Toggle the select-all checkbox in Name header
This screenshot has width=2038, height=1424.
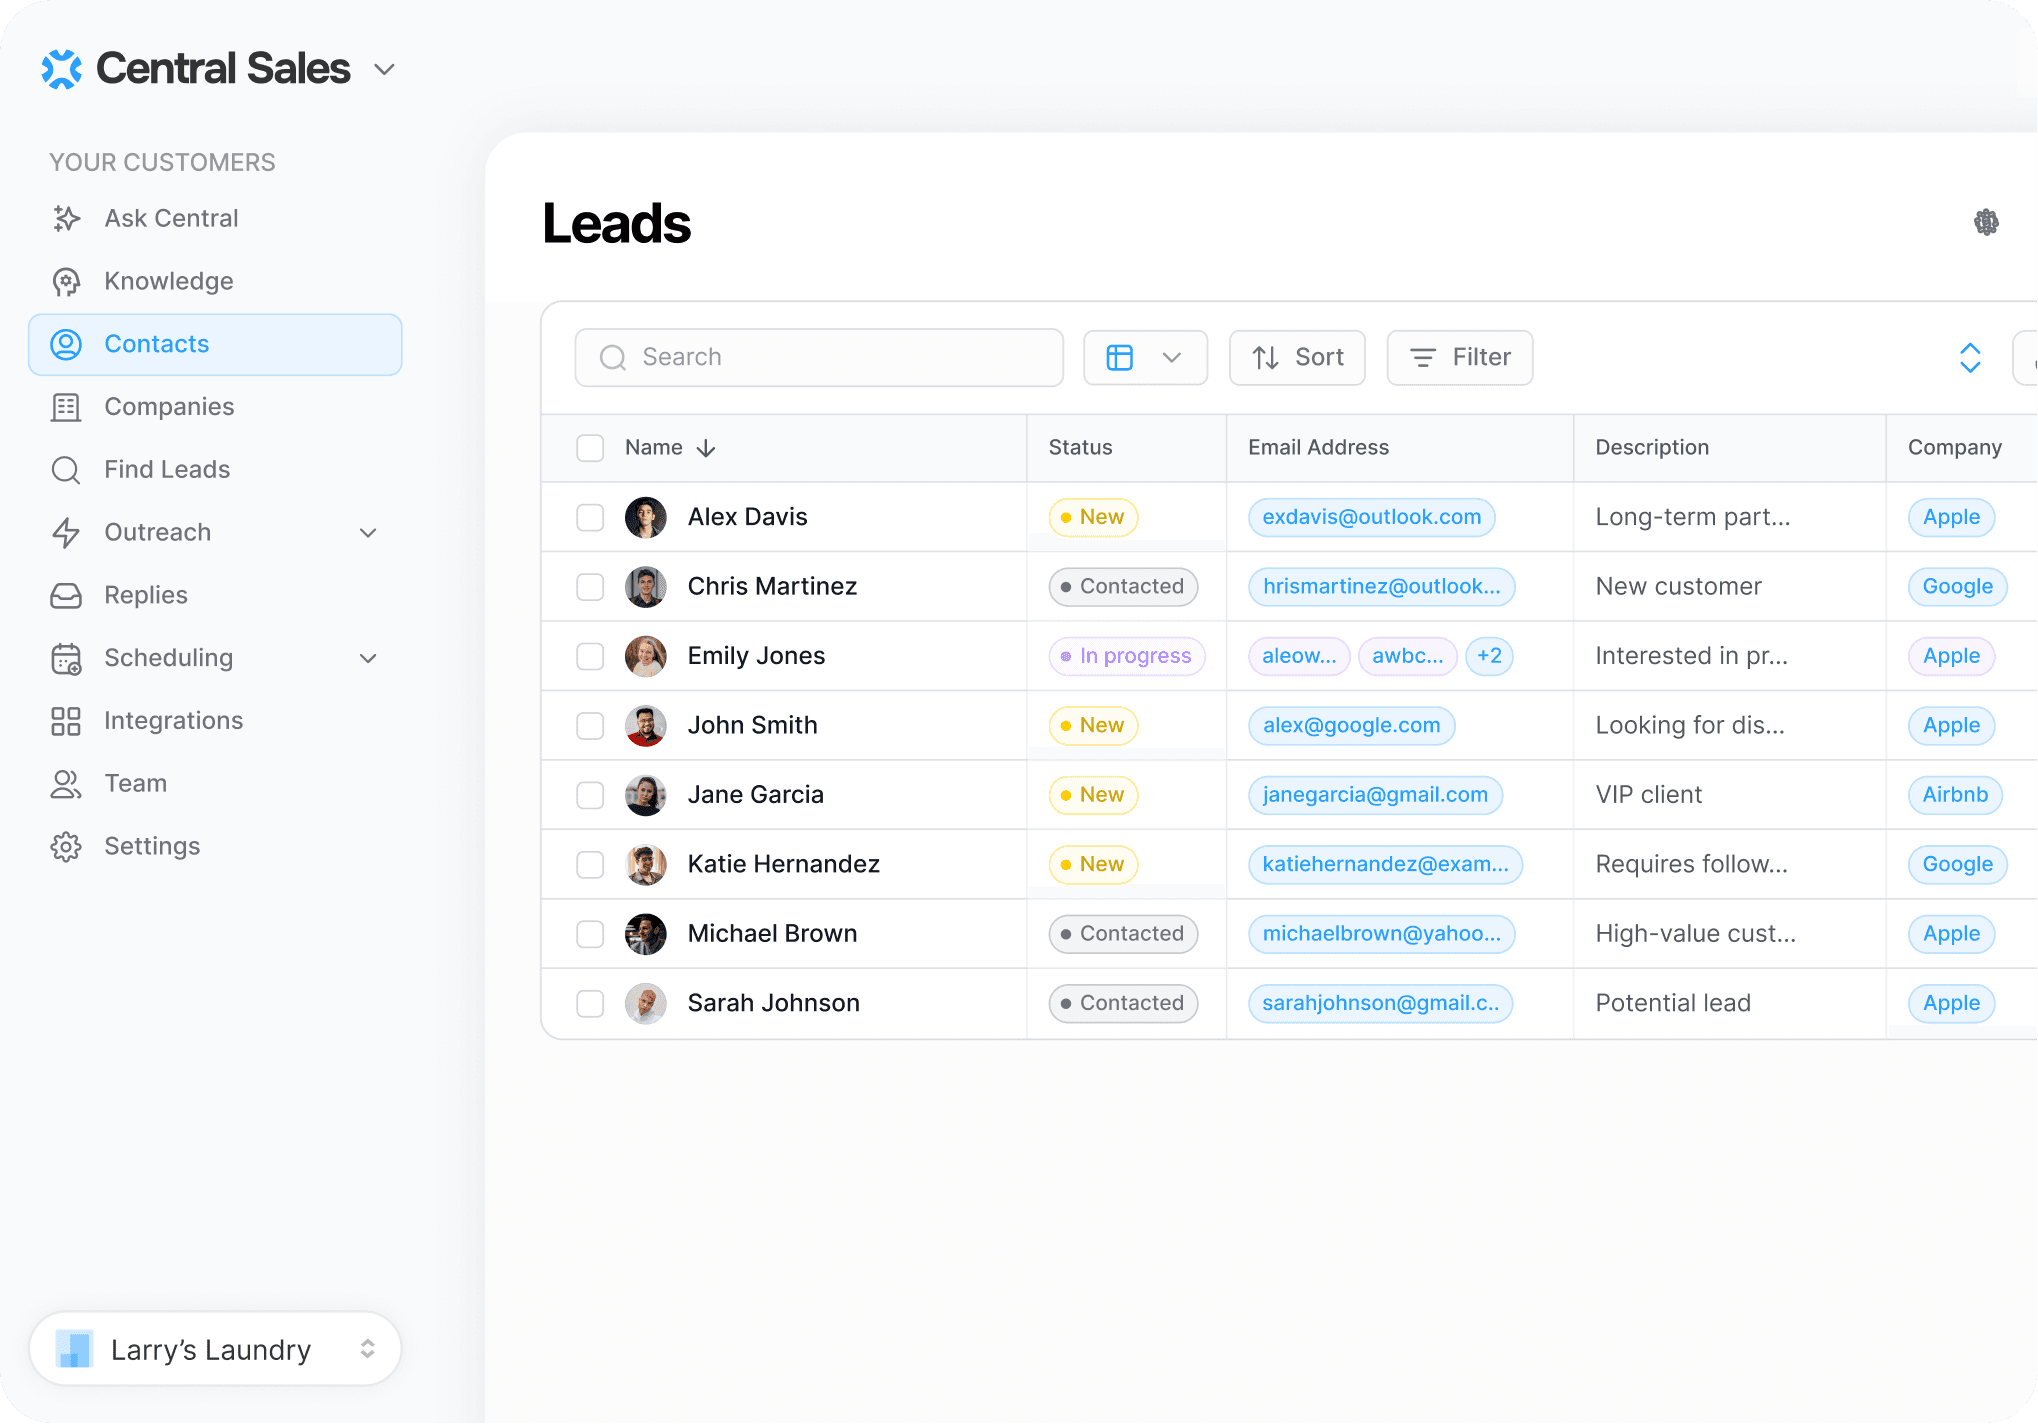(590, 448)
